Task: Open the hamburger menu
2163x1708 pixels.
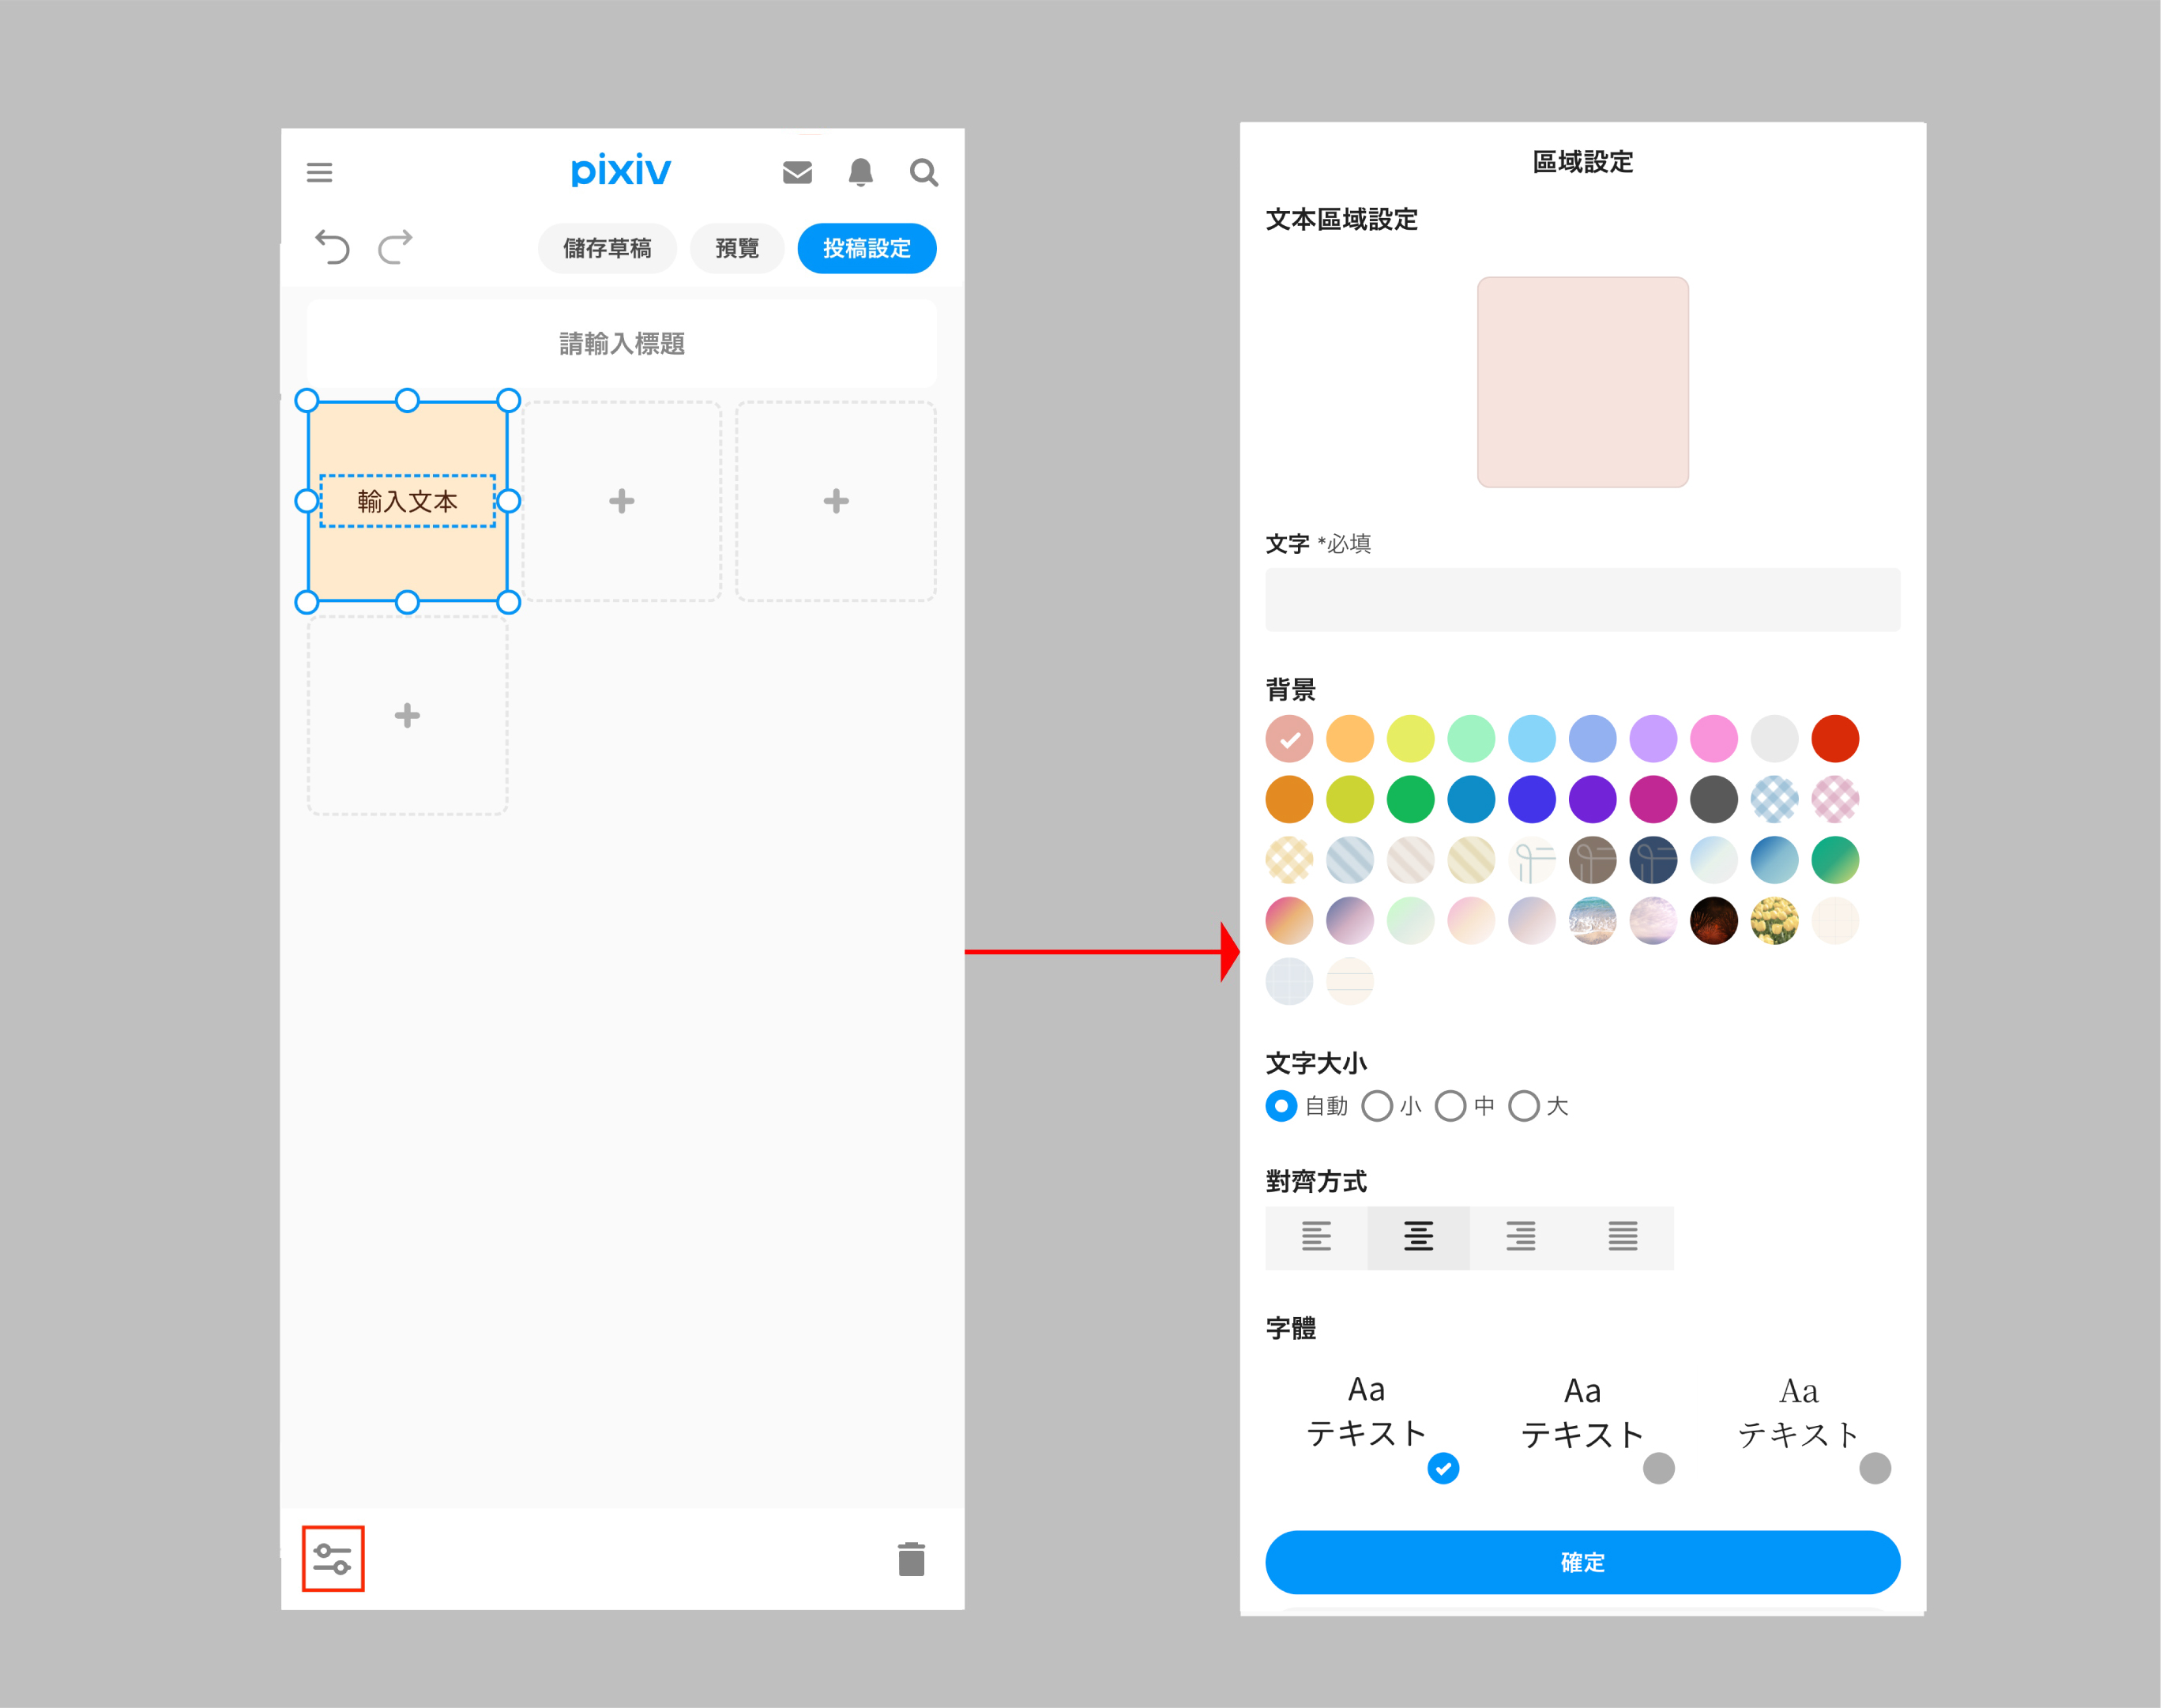Action: point(319,172)
